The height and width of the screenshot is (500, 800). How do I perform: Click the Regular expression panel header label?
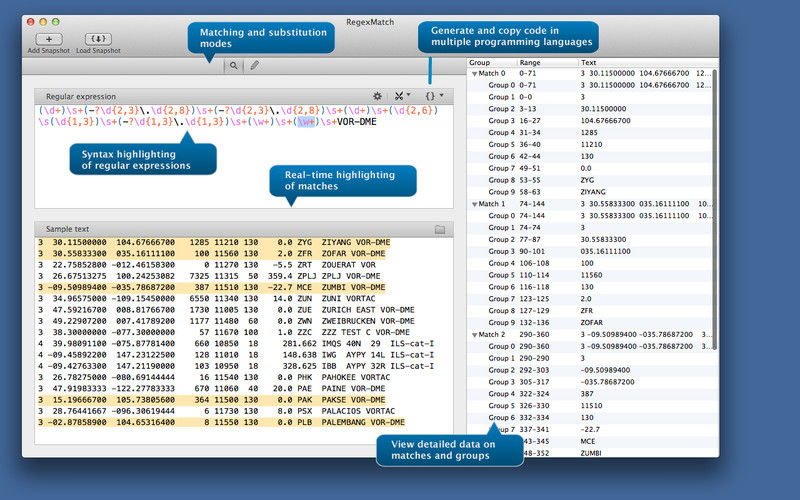click(81, 96)
